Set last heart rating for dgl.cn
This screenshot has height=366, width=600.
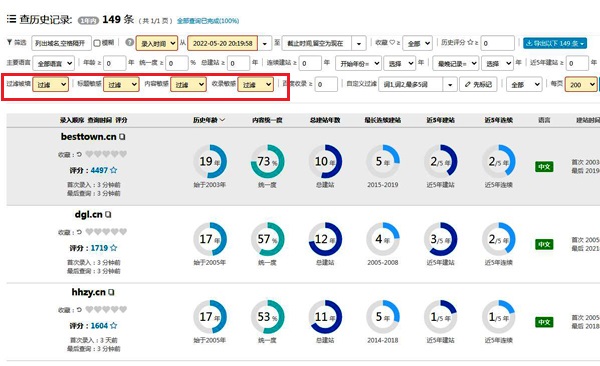(x=123, y=232)
